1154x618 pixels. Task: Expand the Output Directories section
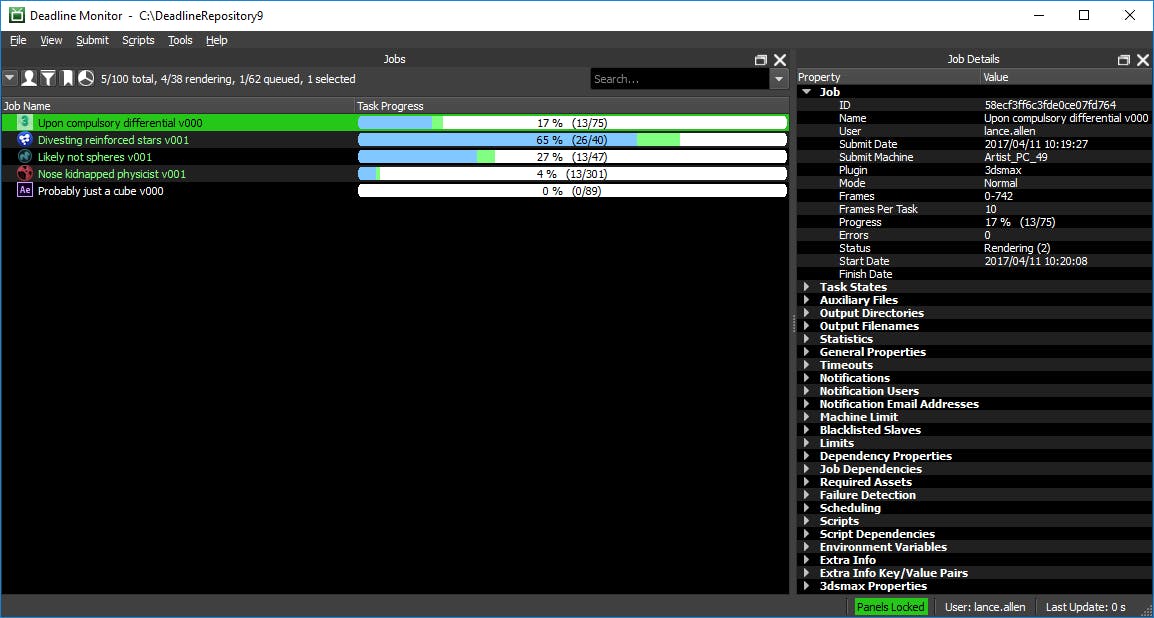(x=807, y=313)
